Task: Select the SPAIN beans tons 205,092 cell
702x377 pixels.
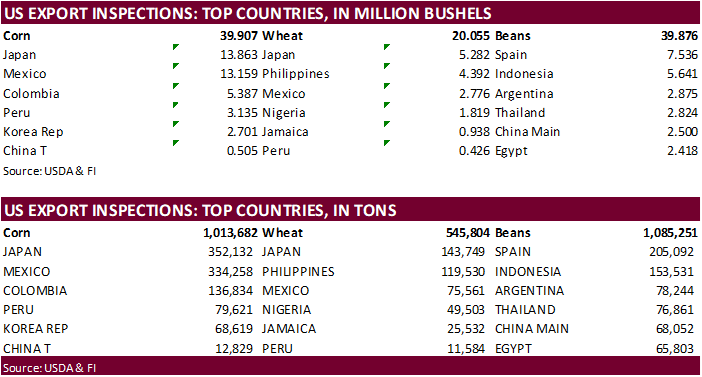Action: click(672, 252)
